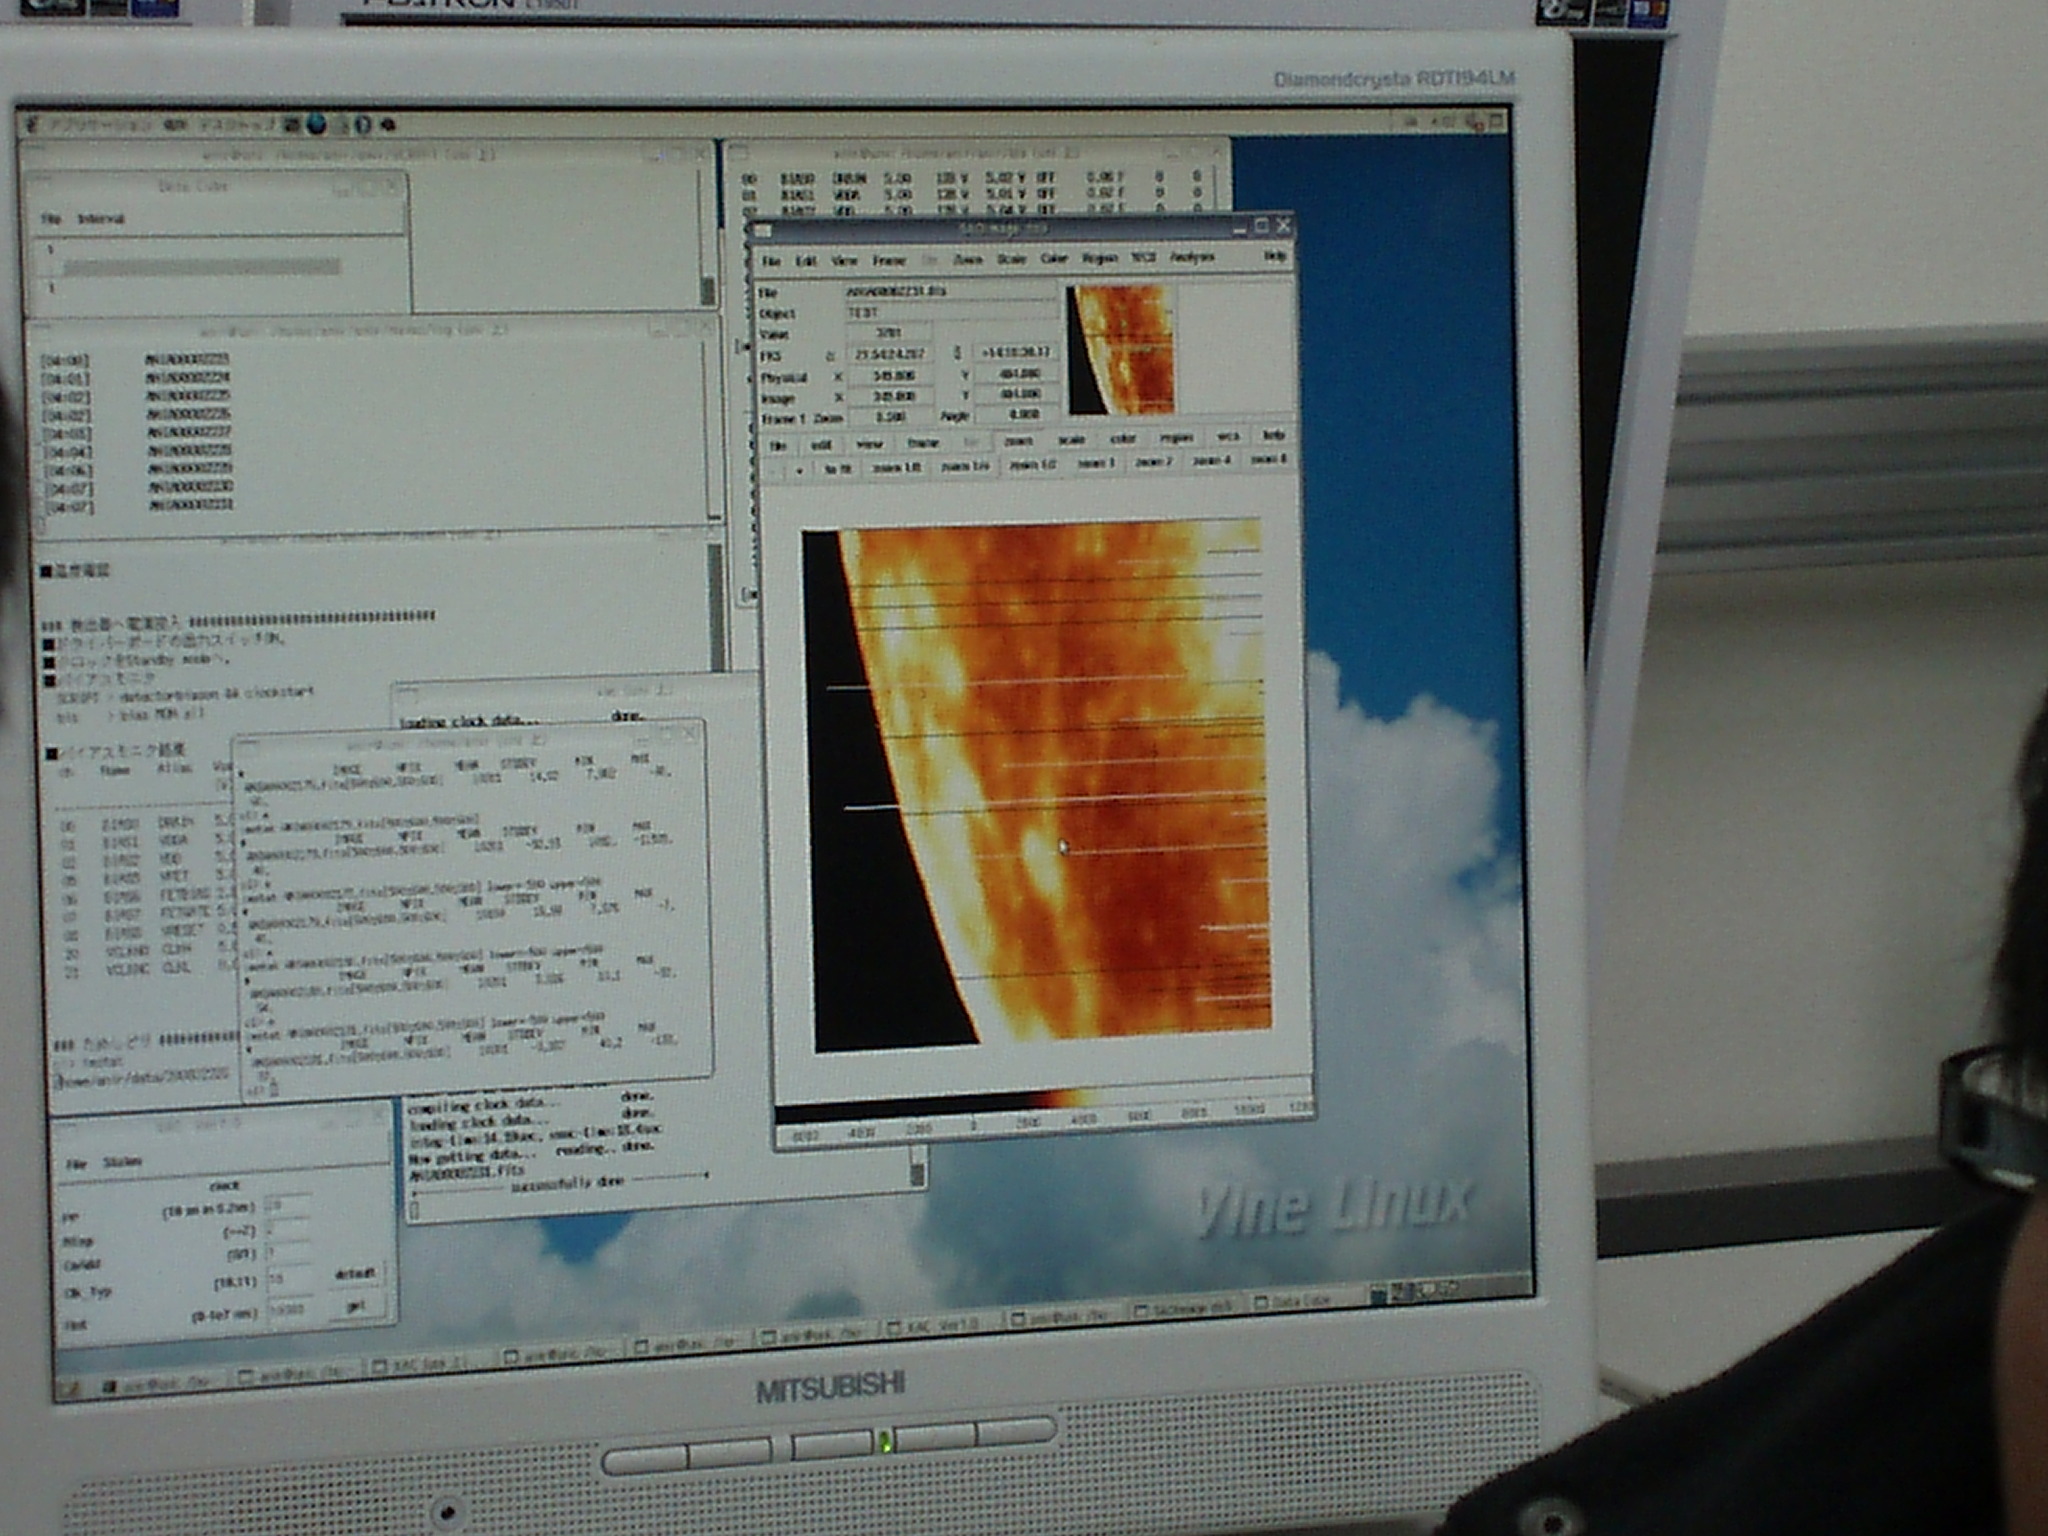
Task: Open Interval menu in Data Cube window
Action: pos(101,218)
